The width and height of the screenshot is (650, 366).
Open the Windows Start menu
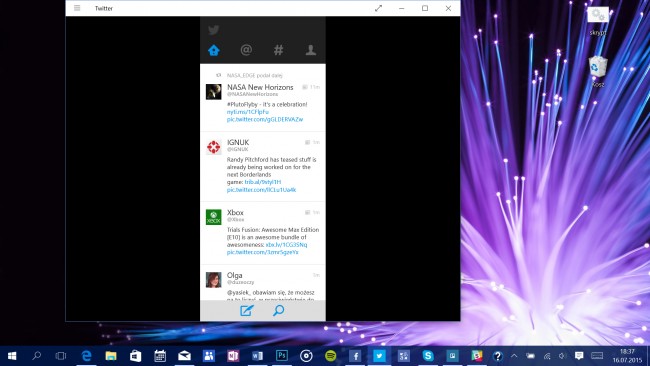[12, 356]
